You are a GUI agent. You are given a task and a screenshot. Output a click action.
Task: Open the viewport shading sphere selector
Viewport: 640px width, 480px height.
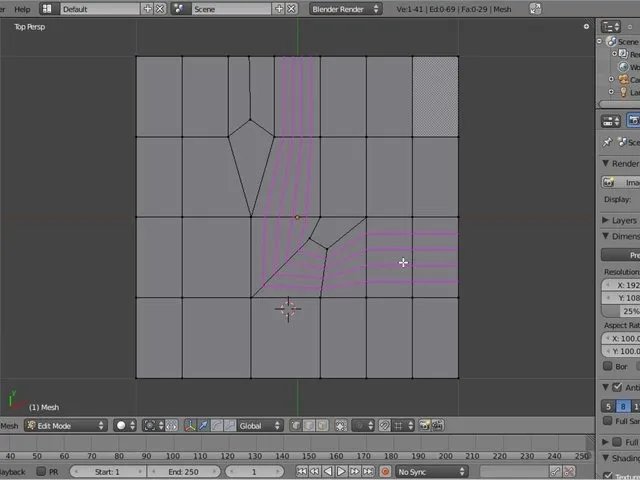124,426
